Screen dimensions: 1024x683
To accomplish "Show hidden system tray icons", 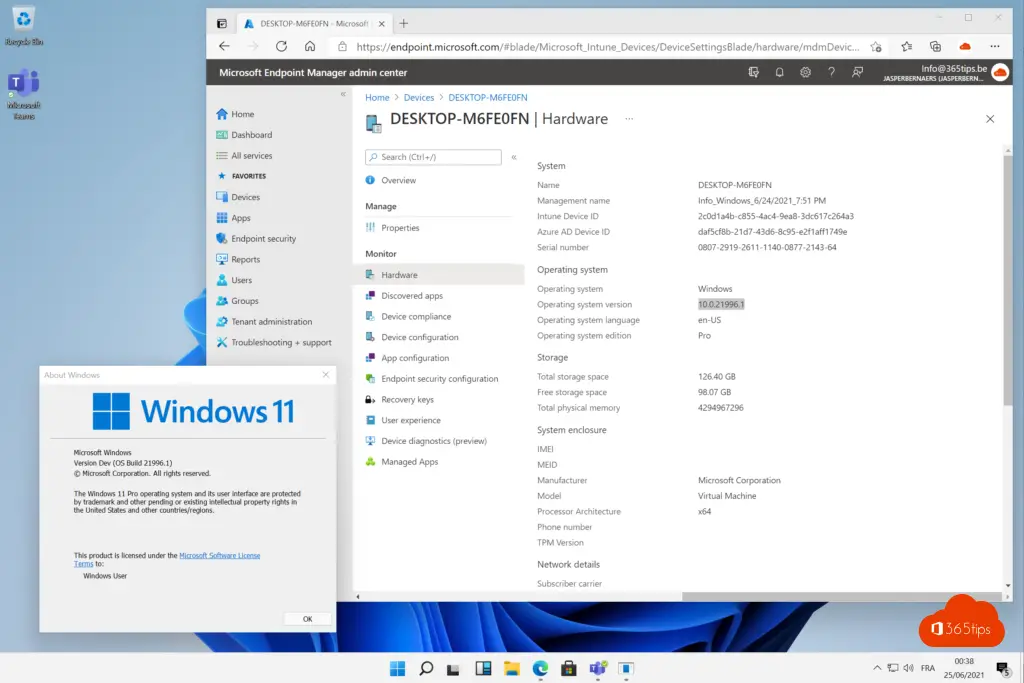I will click(877, 668).
